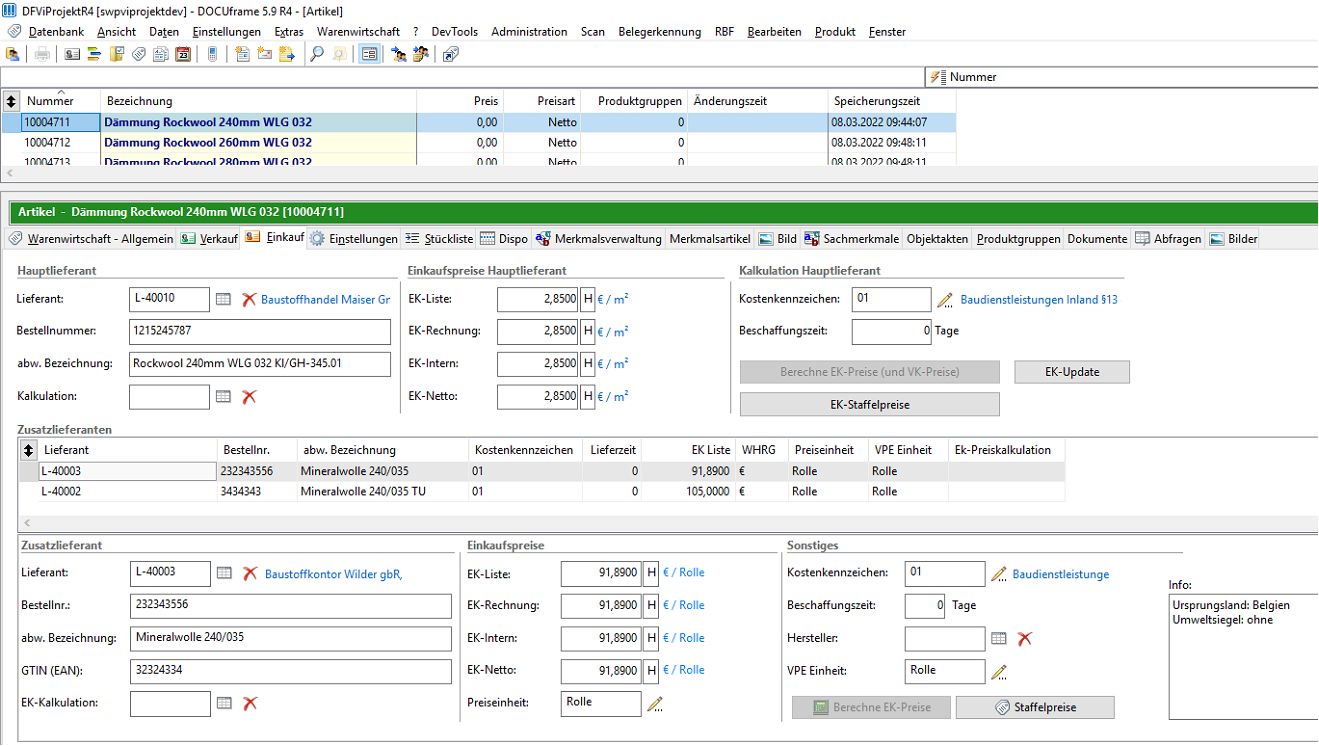Click the Staffelpreise button under Sonstiges
Viewport: 1319px width, 746px height.
(1035, 707)
